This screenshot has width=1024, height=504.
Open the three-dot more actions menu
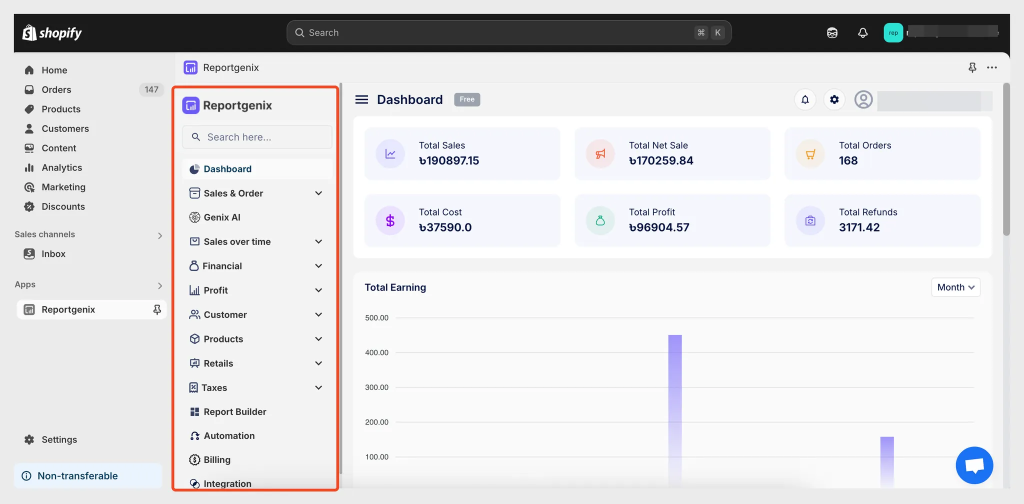[992, 67]
